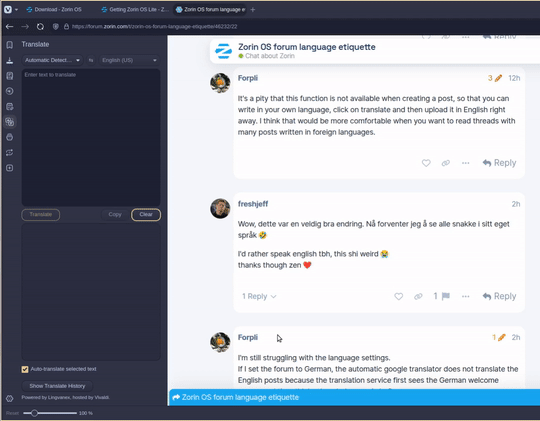Image resolution: width=540 pixels, height=421 pixels.
Task: Show site security lock info
Action: (x=66, y=27)
